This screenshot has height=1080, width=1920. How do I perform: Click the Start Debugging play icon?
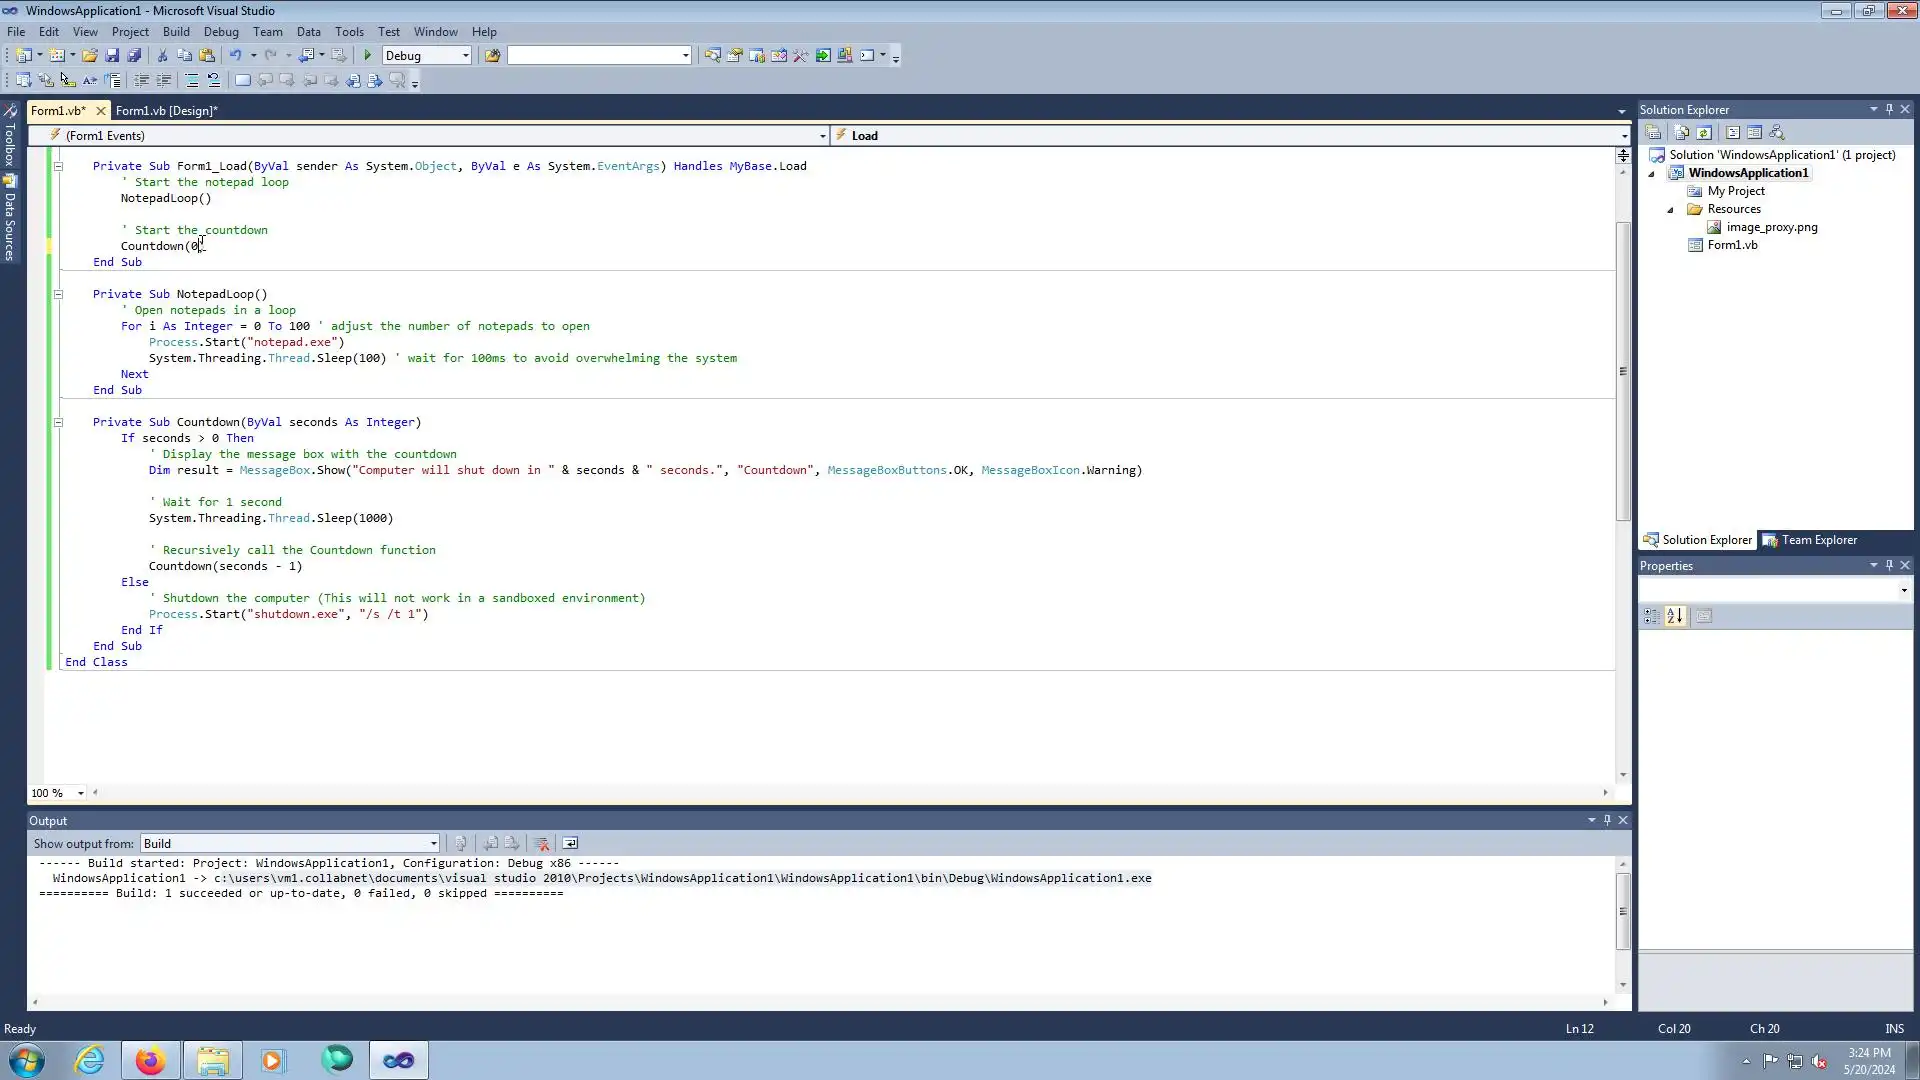pyautogui.click(x=367, y=56)
